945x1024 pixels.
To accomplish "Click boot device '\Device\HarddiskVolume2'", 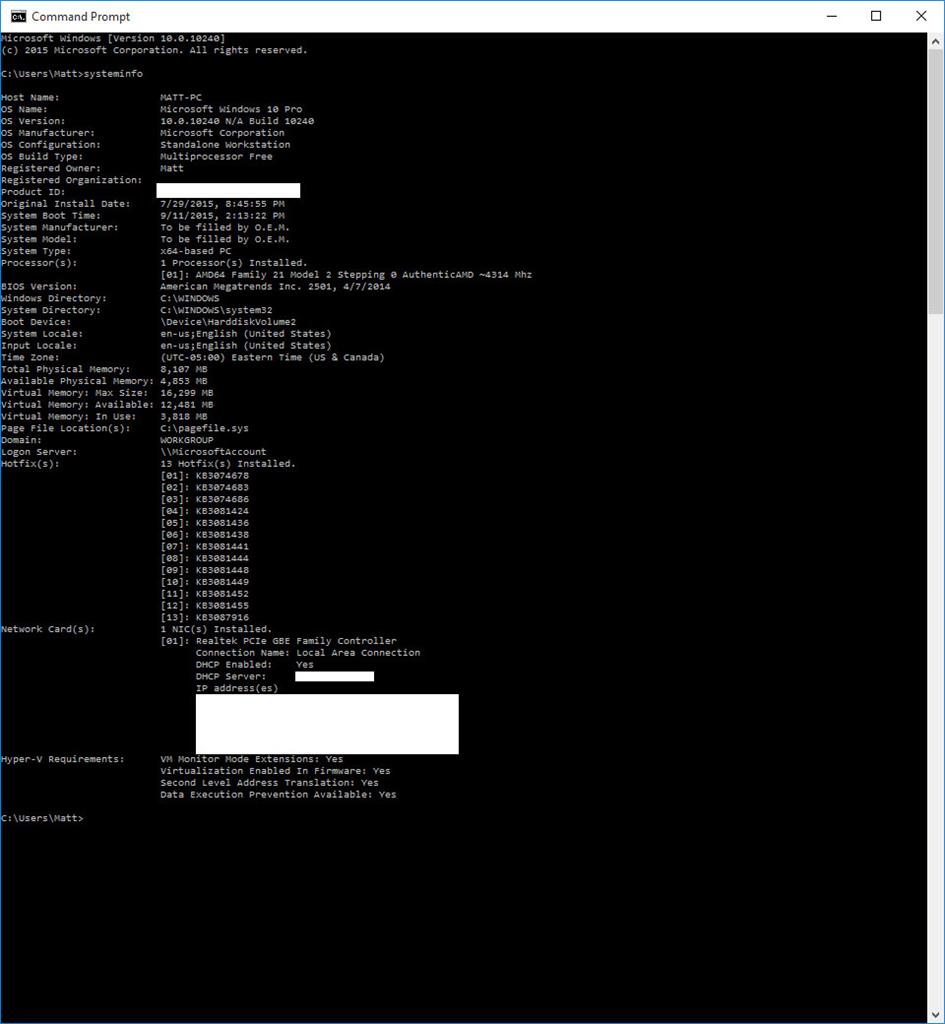I will [228, 321].
